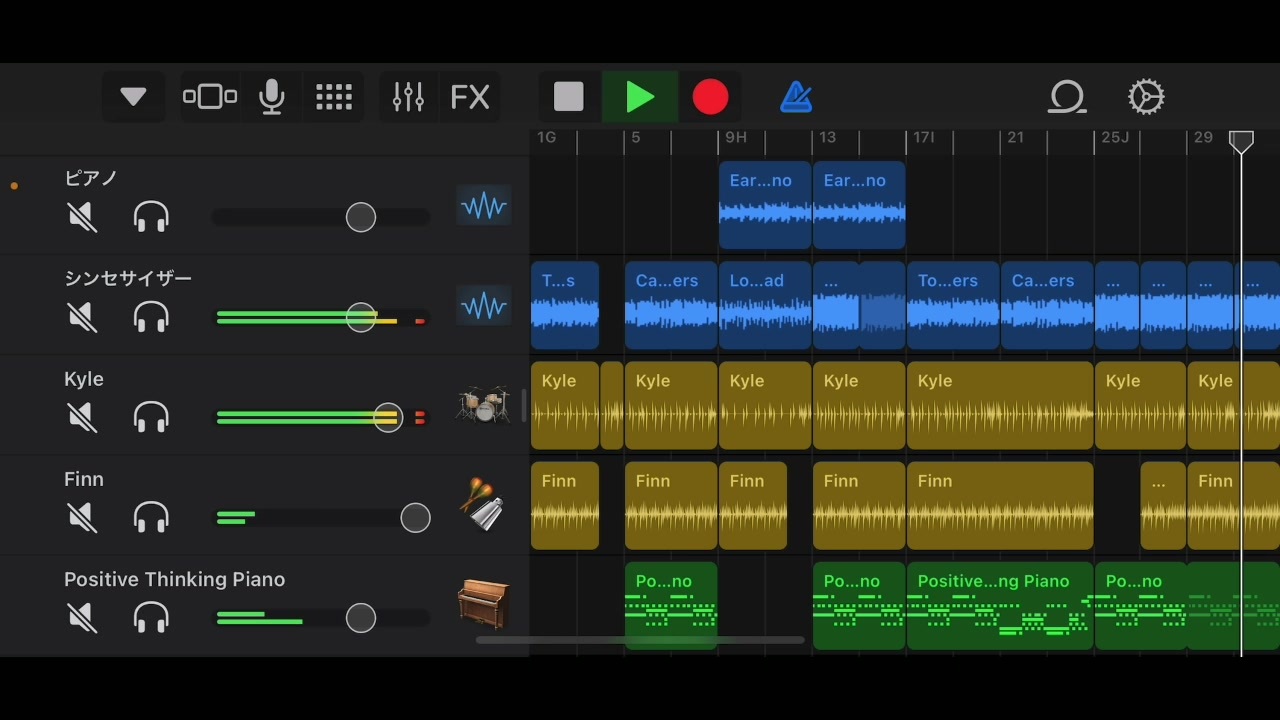The image size is (1280, 720).
Task: Mute the ピアノ track
Action: tap(82, 217)
